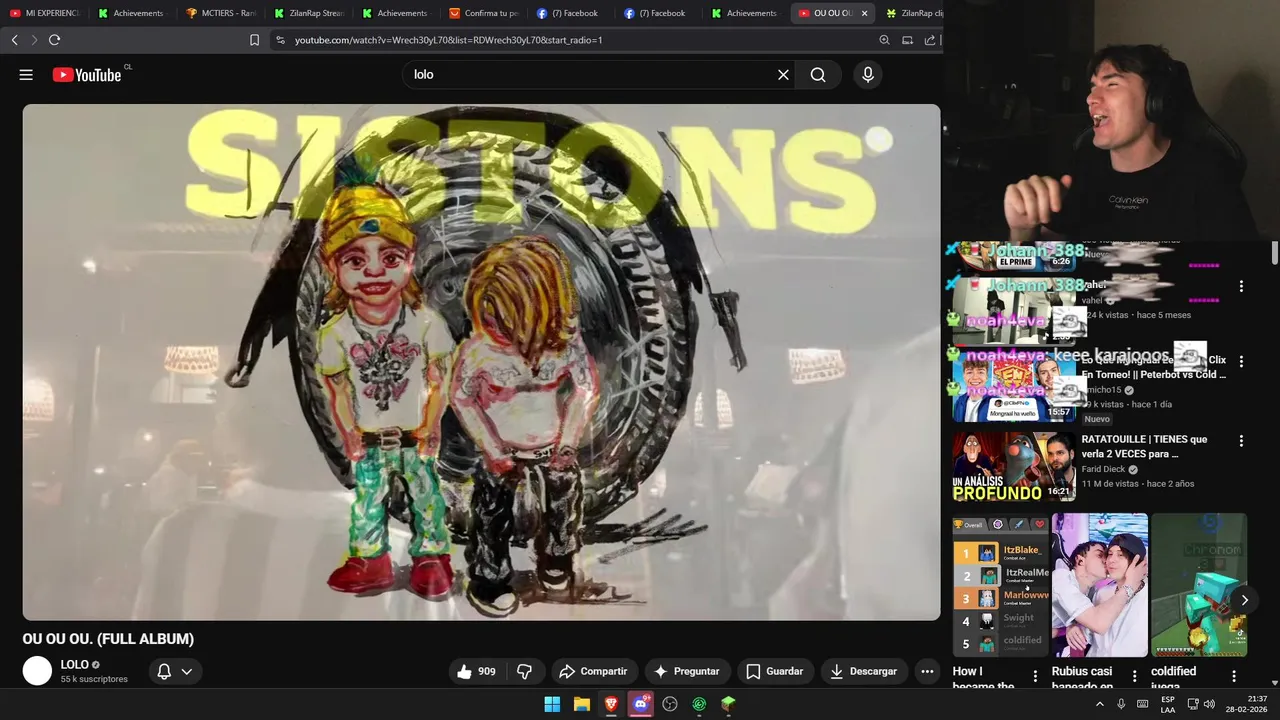This screenshot has height=720, width=1280.
Task: Open options for 'How I became the' short
Action: pos(1035,676)
